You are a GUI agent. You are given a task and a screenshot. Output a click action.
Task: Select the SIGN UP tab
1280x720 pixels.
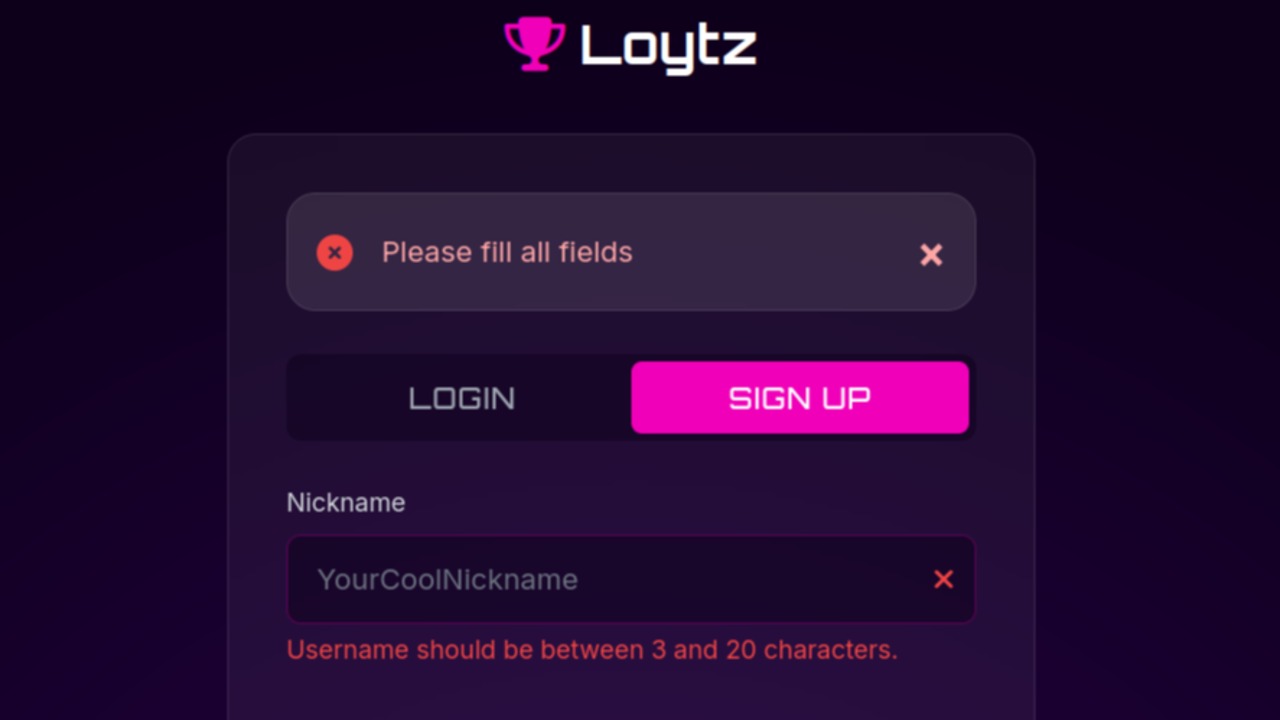[800, 398]
